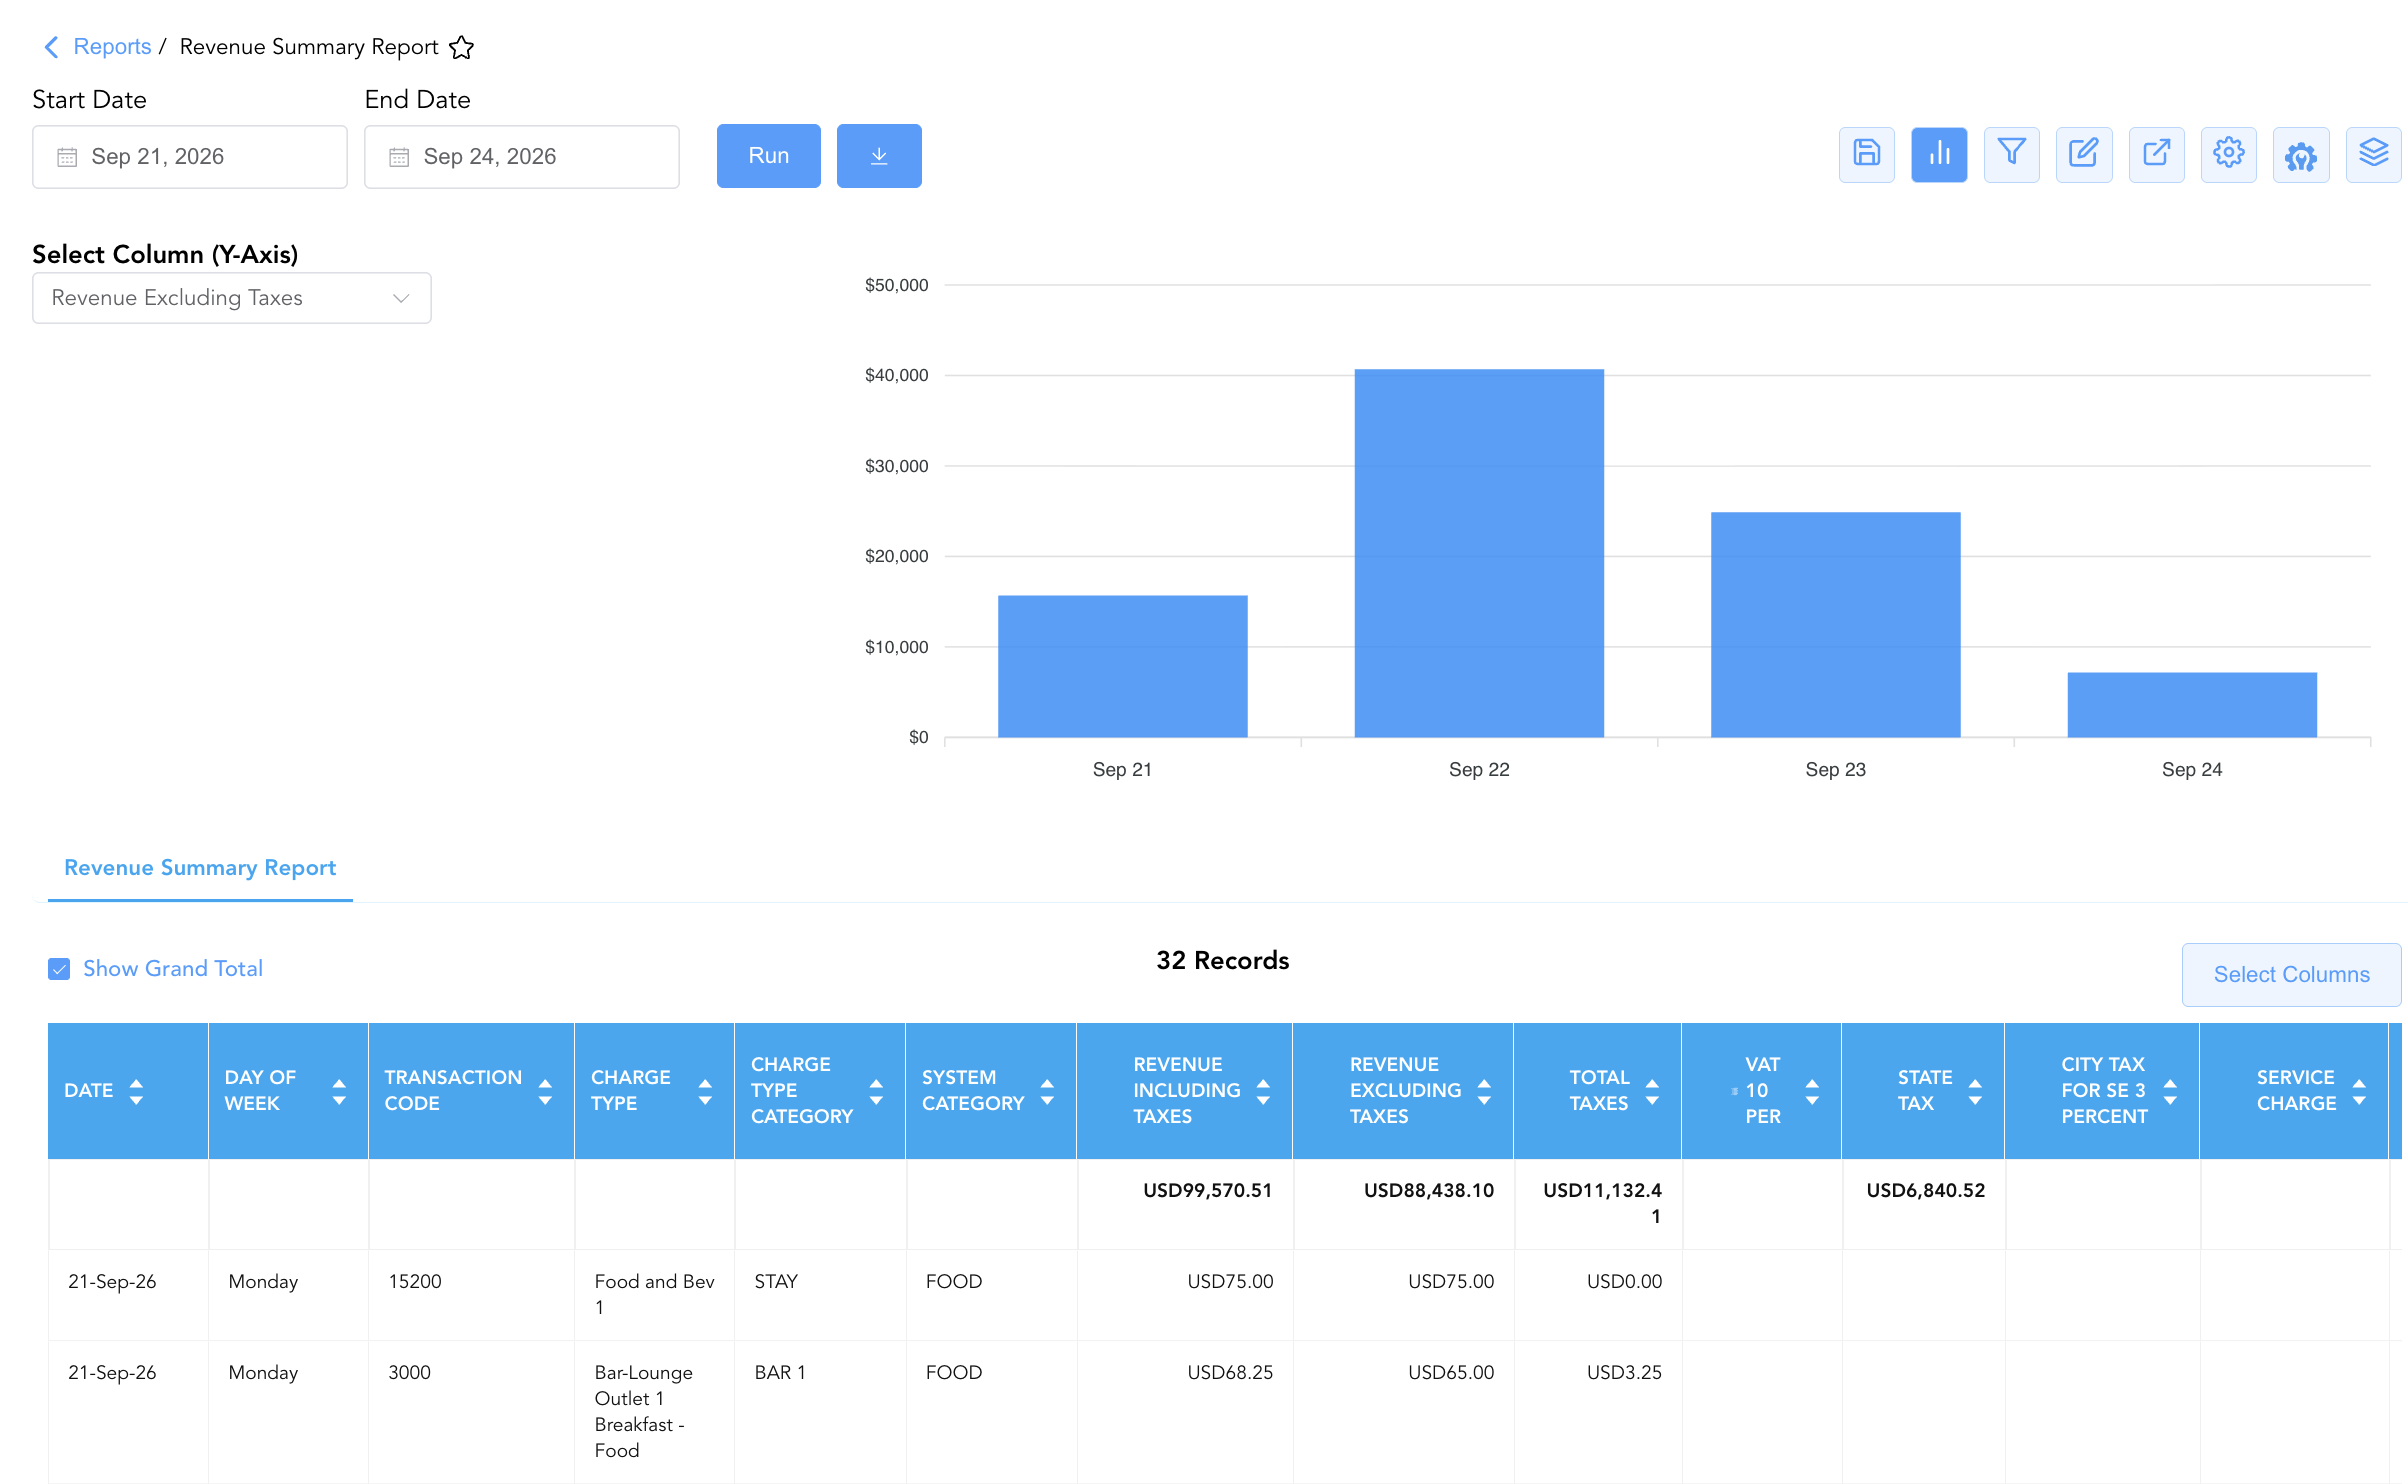This screenshot has height=1484, width=2408.
Task: Sort by SYSTEM CATEGORY column
Action: (1047, 1091)
